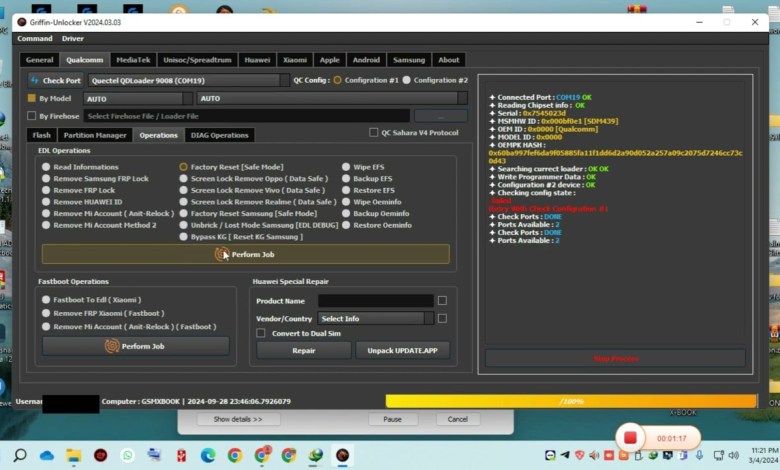Click the Select Firehose File / Loader File field
The width and height of the screenshot is (780, 470).
246,116
